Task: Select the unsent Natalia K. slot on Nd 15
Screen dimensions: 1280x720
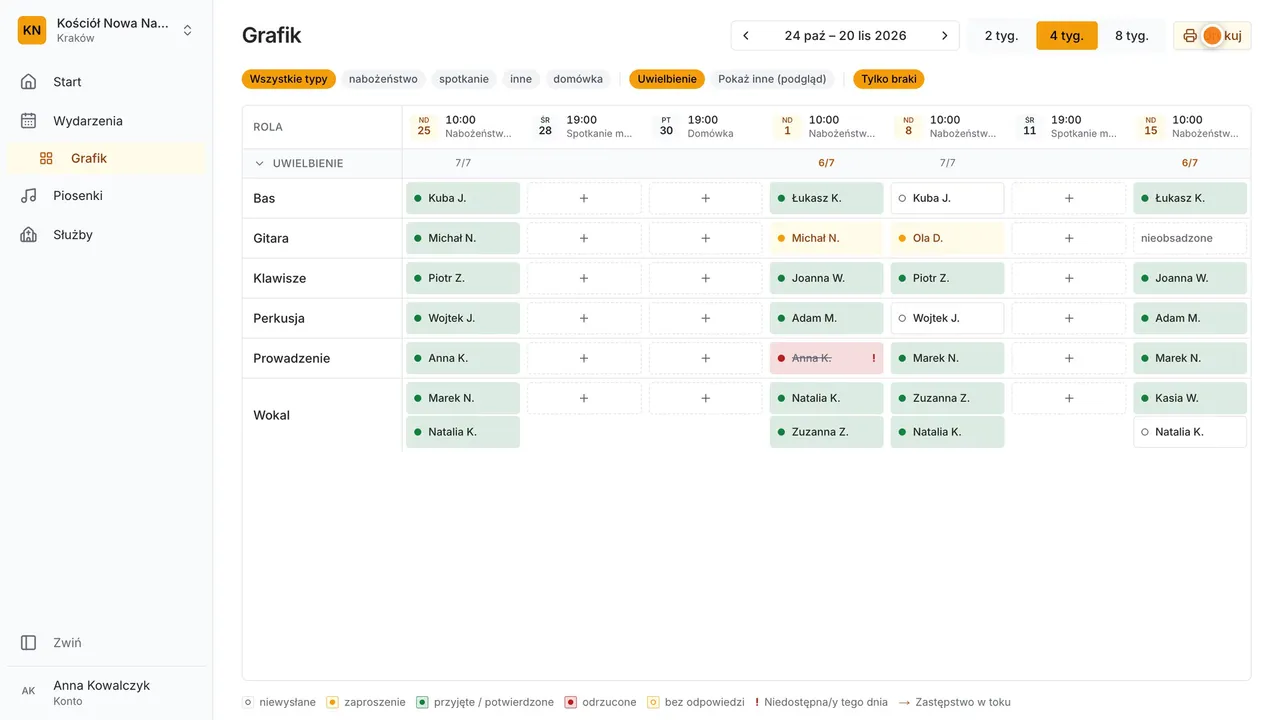Action: (1190, 432)
